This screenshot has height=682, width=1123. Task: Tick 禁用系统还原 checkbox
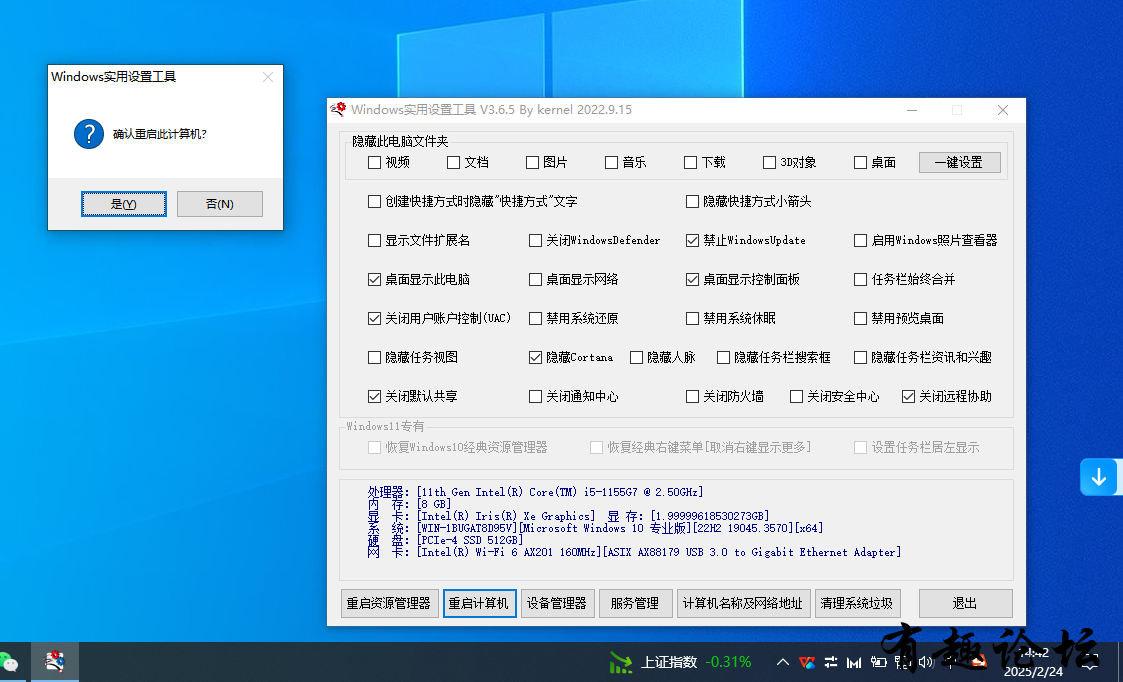point(535,318)
